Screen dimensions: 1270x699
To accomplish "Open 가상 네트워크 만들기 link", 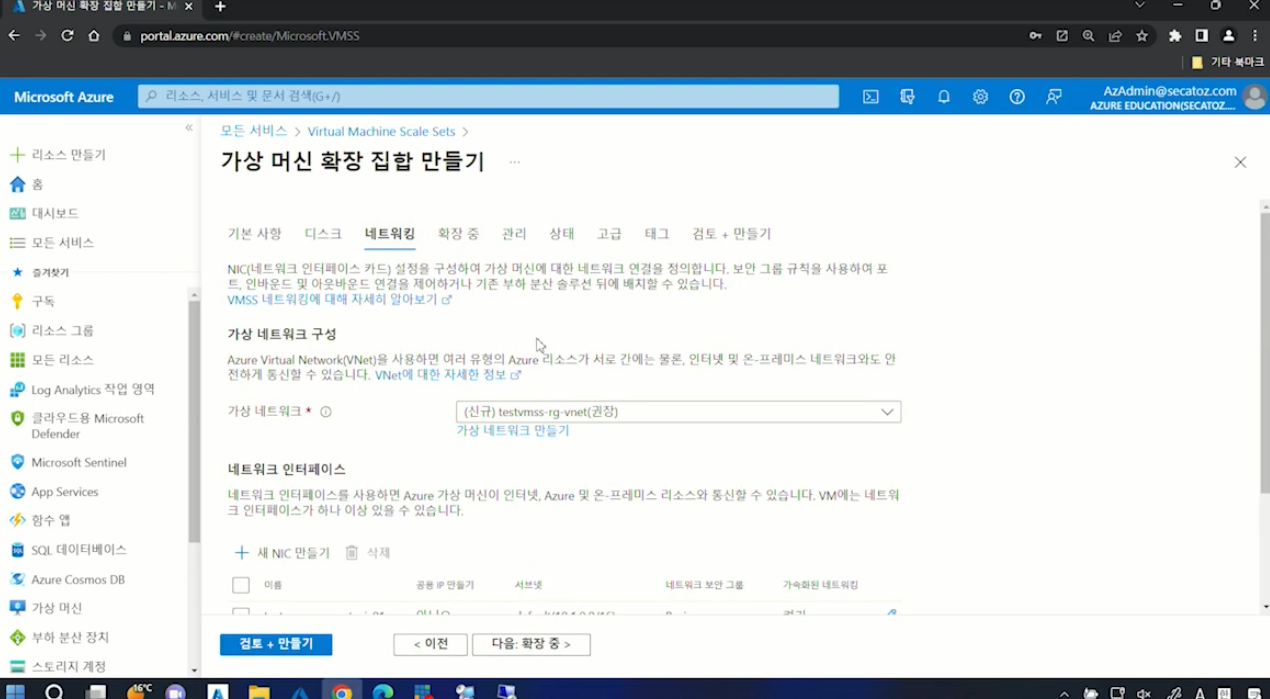I will click(x=512, y=430).
